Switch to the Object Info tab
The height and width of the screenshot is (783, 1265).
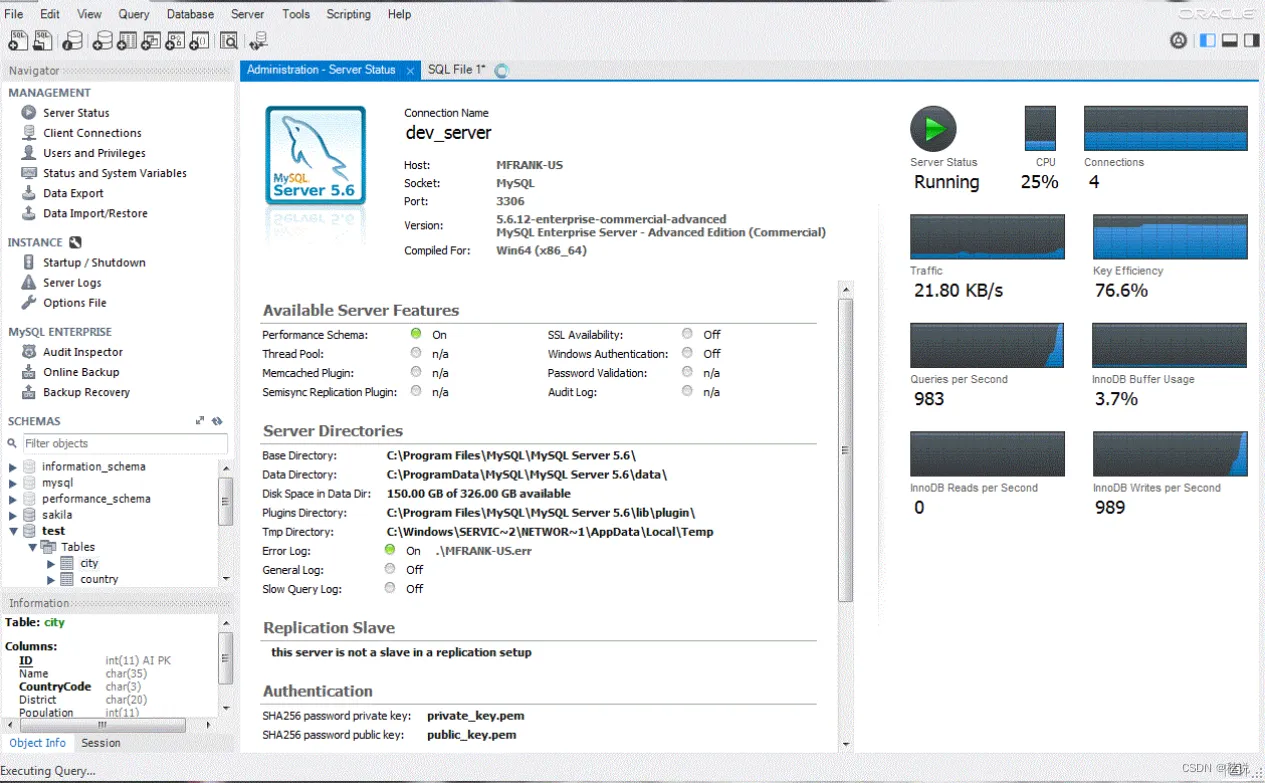[x=38, y=743]
